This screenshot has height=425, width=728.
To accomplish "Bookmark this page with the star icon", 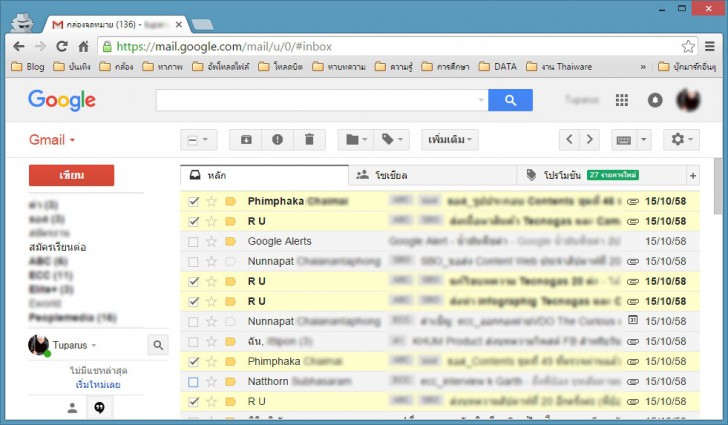I will 688,46.
